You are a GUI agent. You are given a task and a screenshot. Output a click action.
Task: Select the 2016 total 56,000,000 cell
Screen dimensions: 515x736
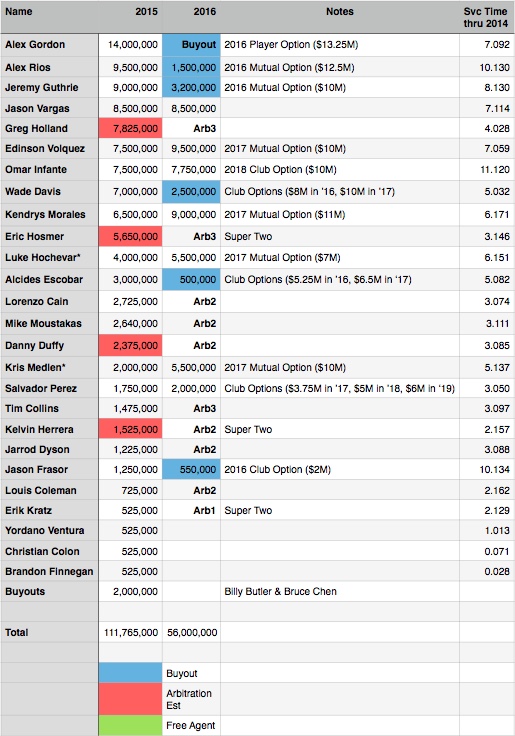192,633
